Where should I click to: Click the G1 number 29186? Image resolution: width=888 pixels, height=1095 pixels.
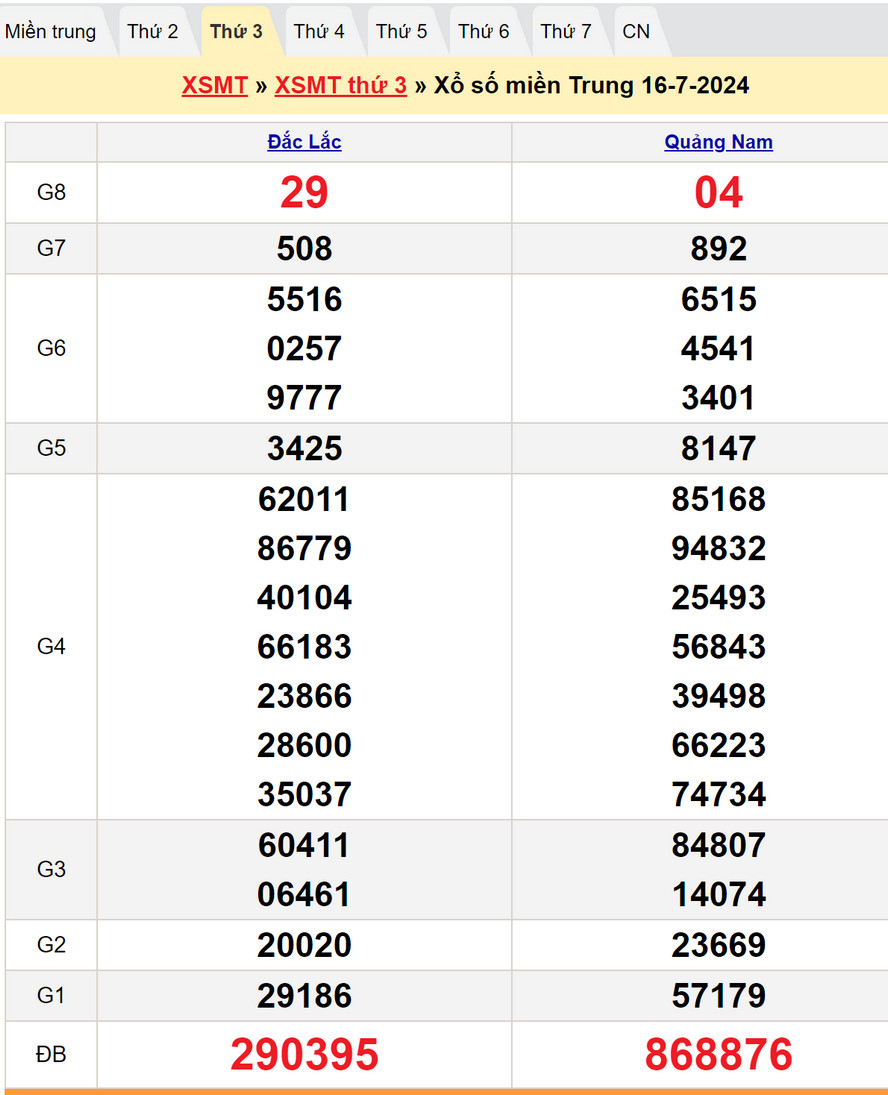tap(304, 995)
